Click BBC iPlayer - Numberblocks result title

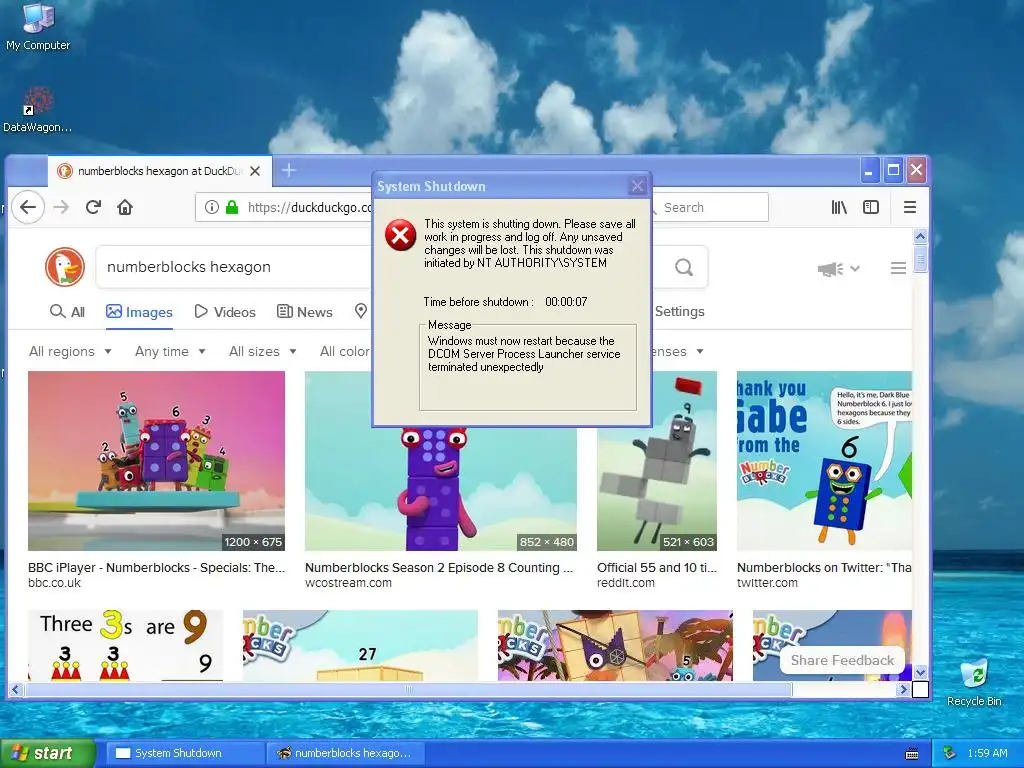(x=156, y=568)
